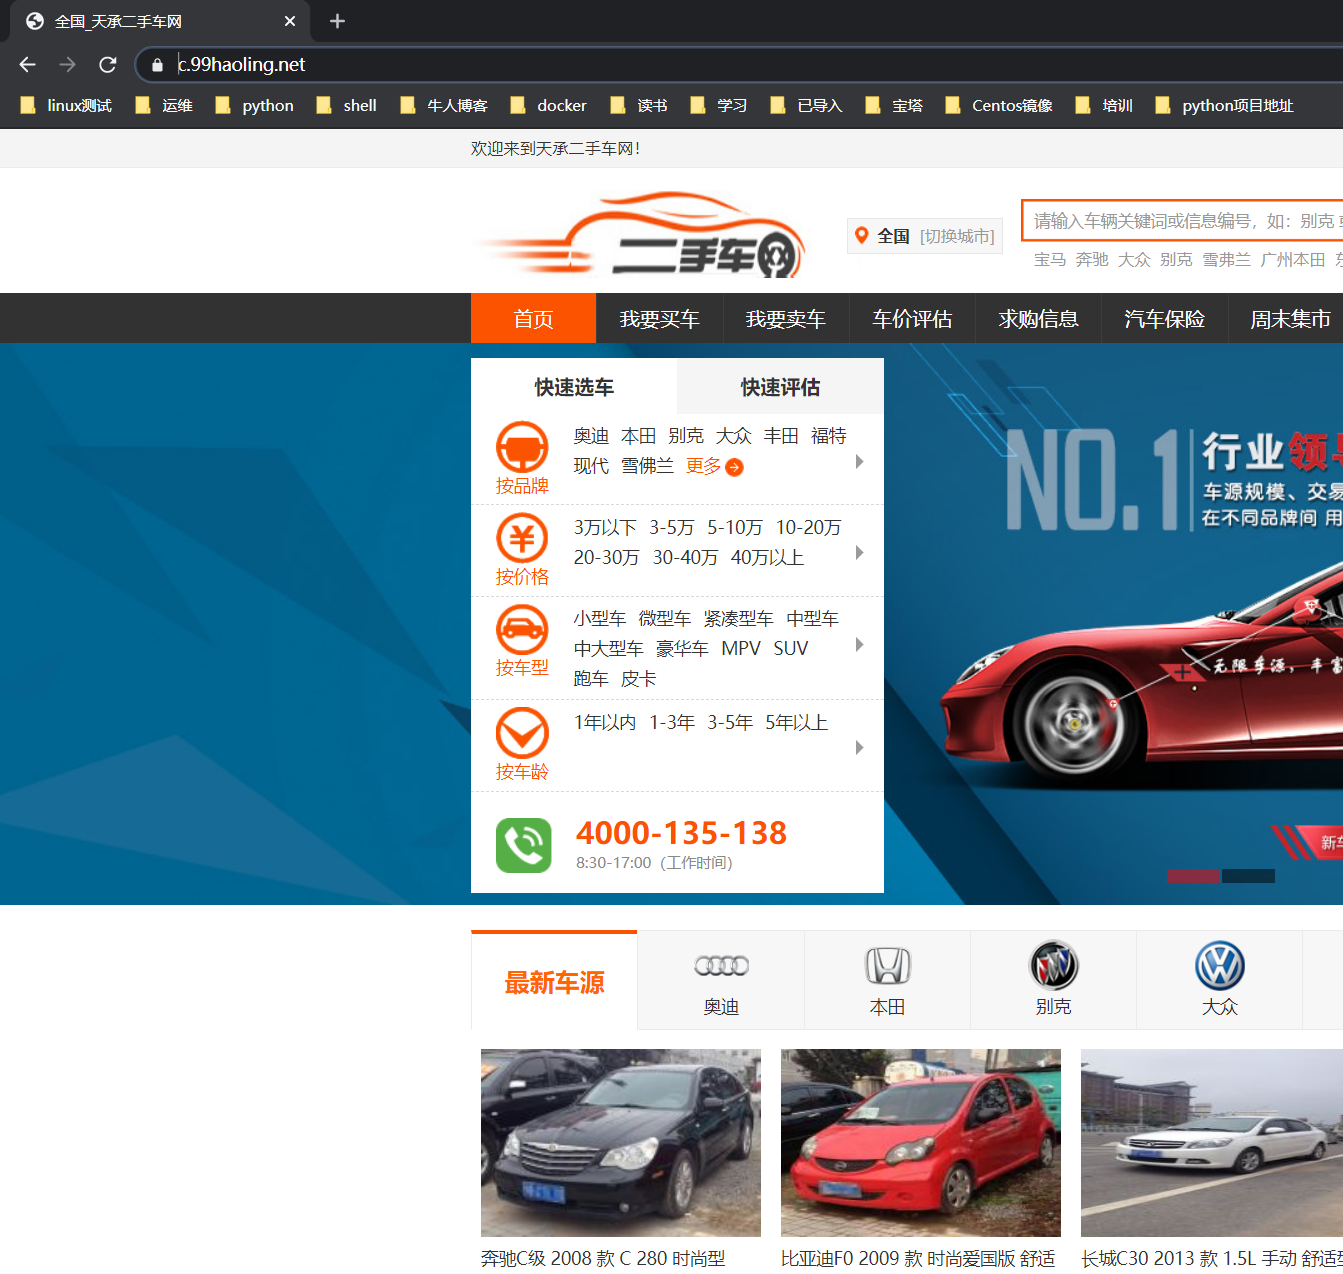The height and width of the screenshot is (1274, 1343).
Task: Open the docker bookmark folder
Action: (x=549, y=105)
